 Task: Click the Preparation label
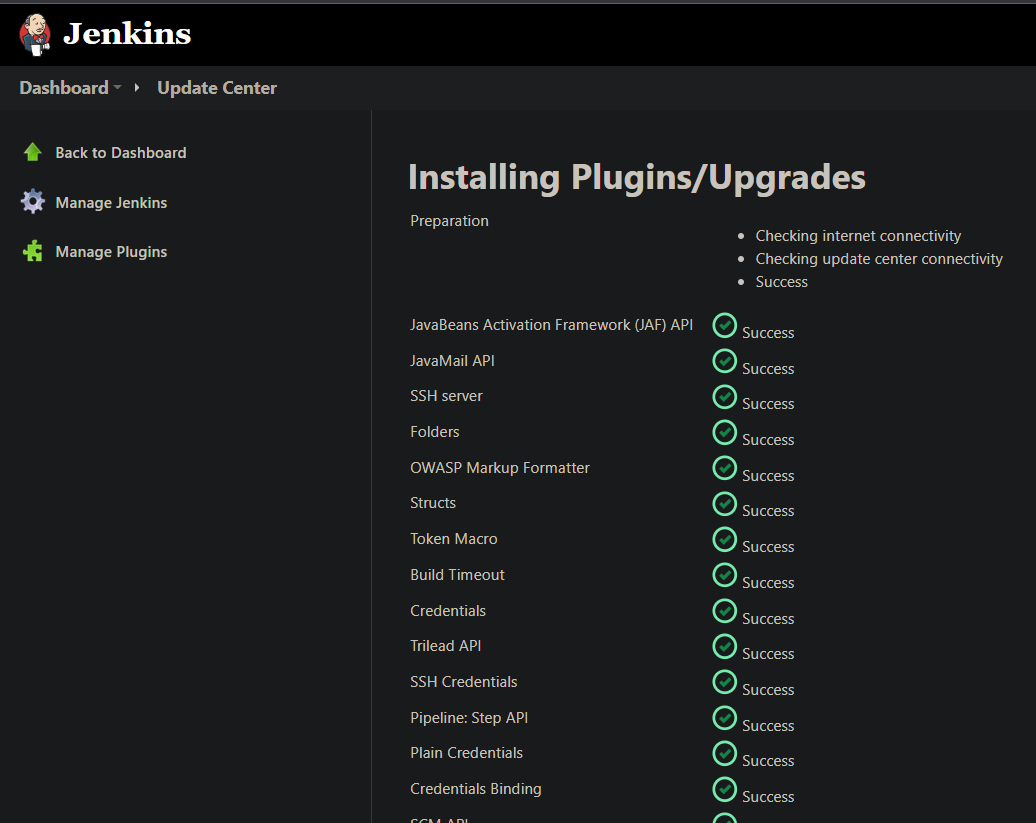point(449,221)
